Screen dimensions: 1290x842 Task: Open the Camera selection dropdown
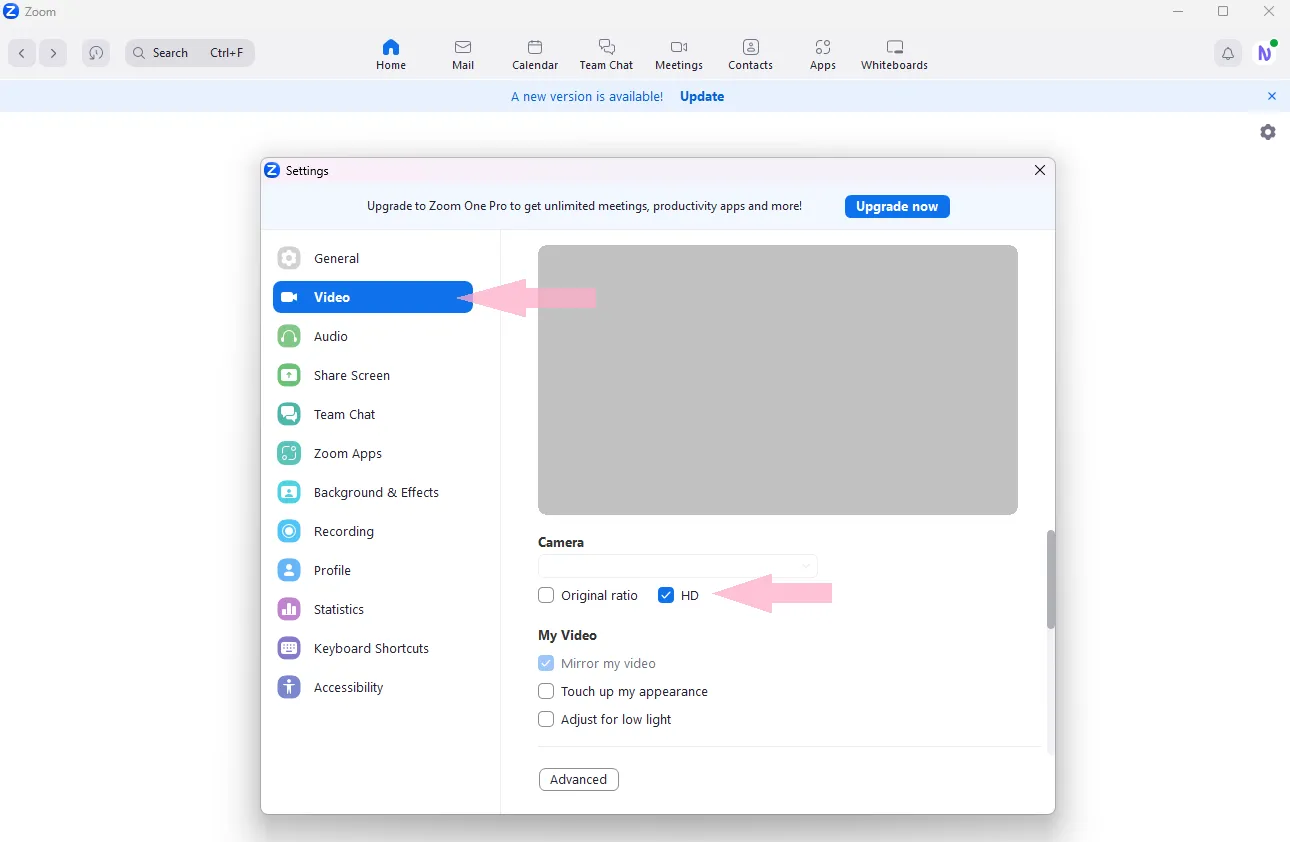[x=678, y=566]
